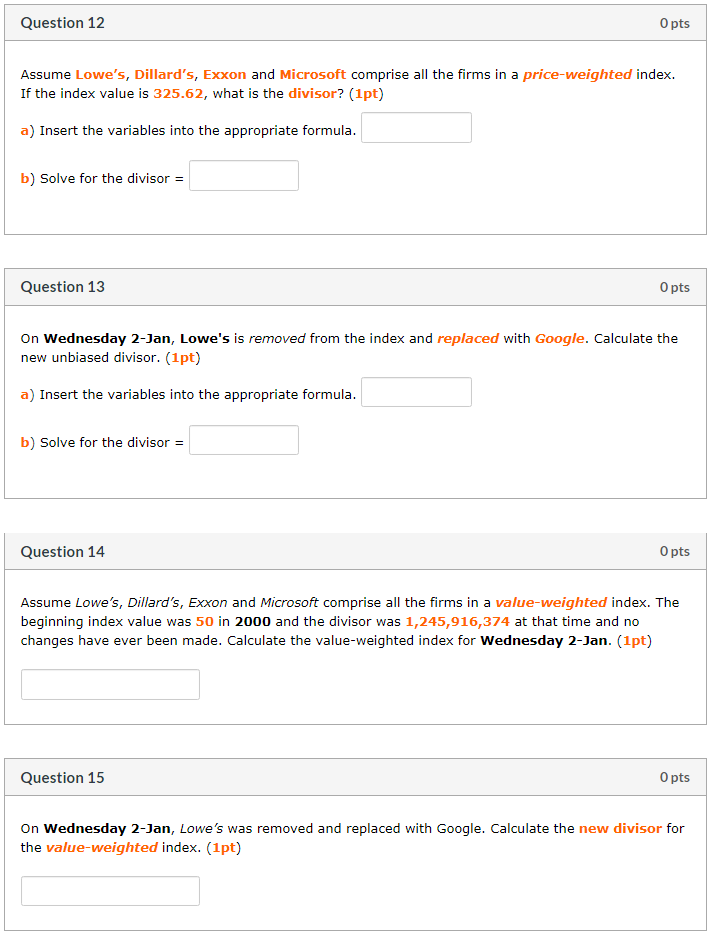
Task: Click the Question 13 formula input field
Action: coord(416,392)
